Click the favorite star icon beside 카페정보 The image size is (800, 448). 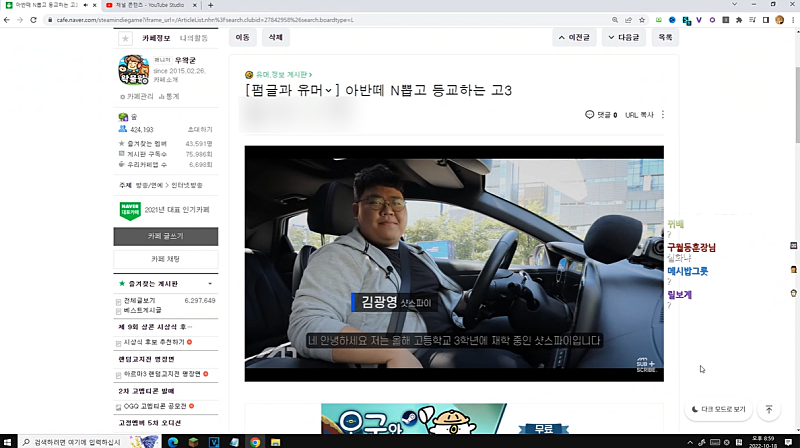pyautogui.click(x=125, y=38)
